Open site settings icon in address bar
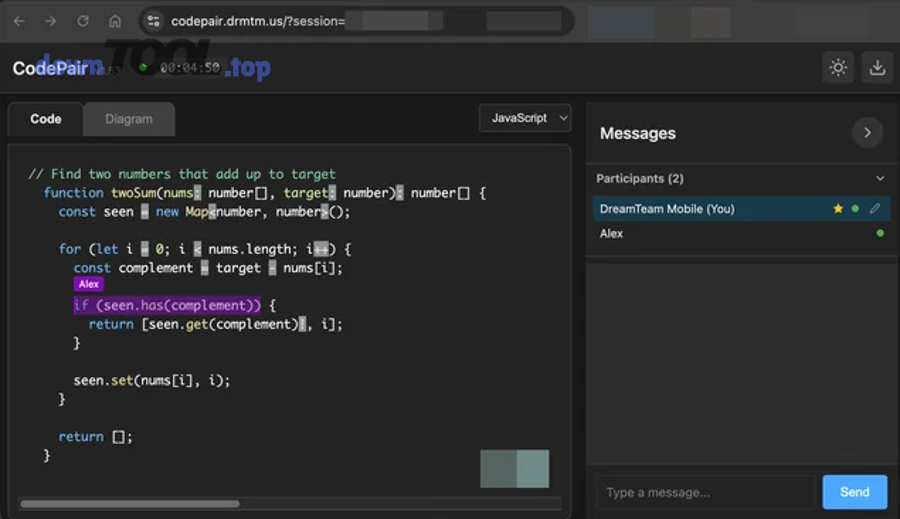The height and width of the screenshot is (519, 900). tap(153, 21)
